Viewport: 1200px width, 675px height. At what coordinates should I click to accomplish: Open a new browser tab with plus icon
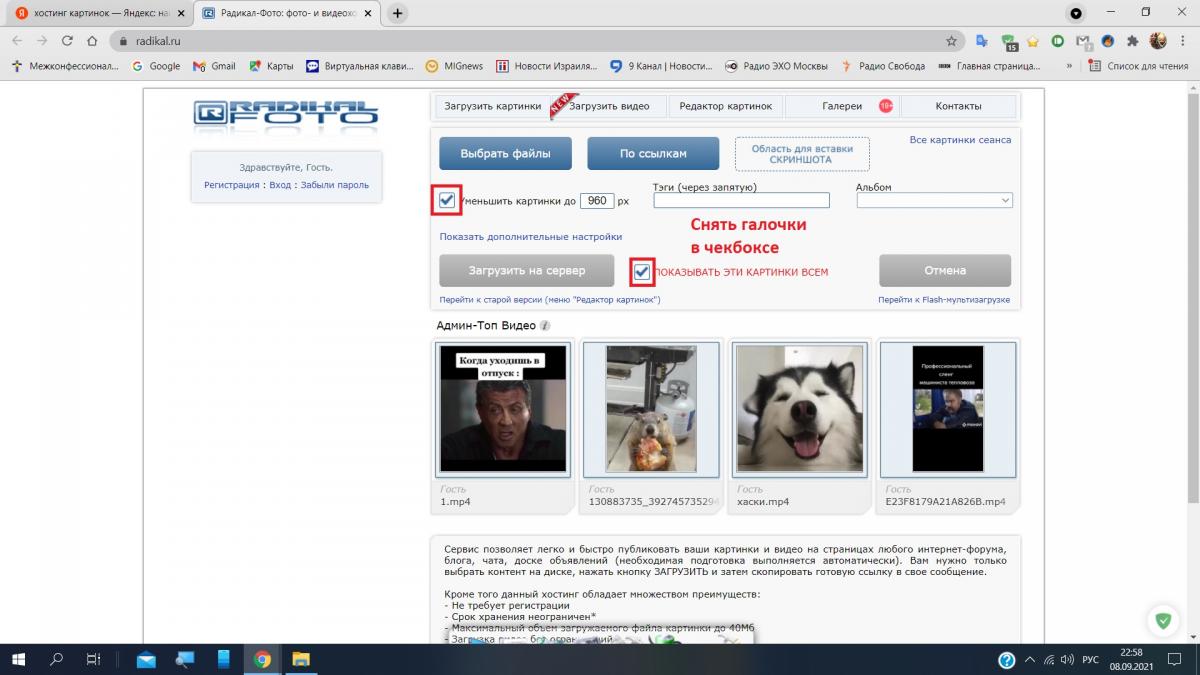click(398, 13)
